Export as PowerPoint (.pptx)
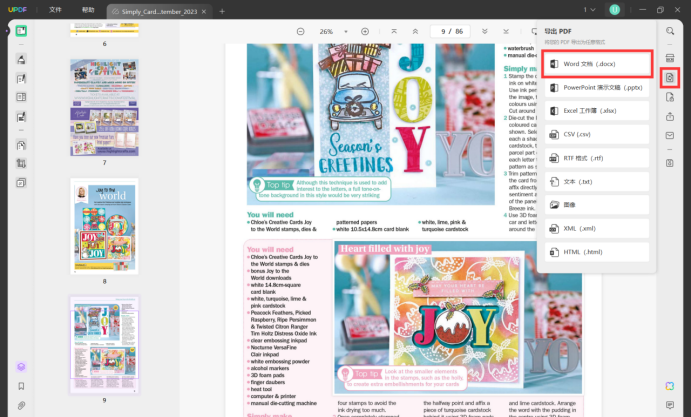 click(x=597, y=87)
